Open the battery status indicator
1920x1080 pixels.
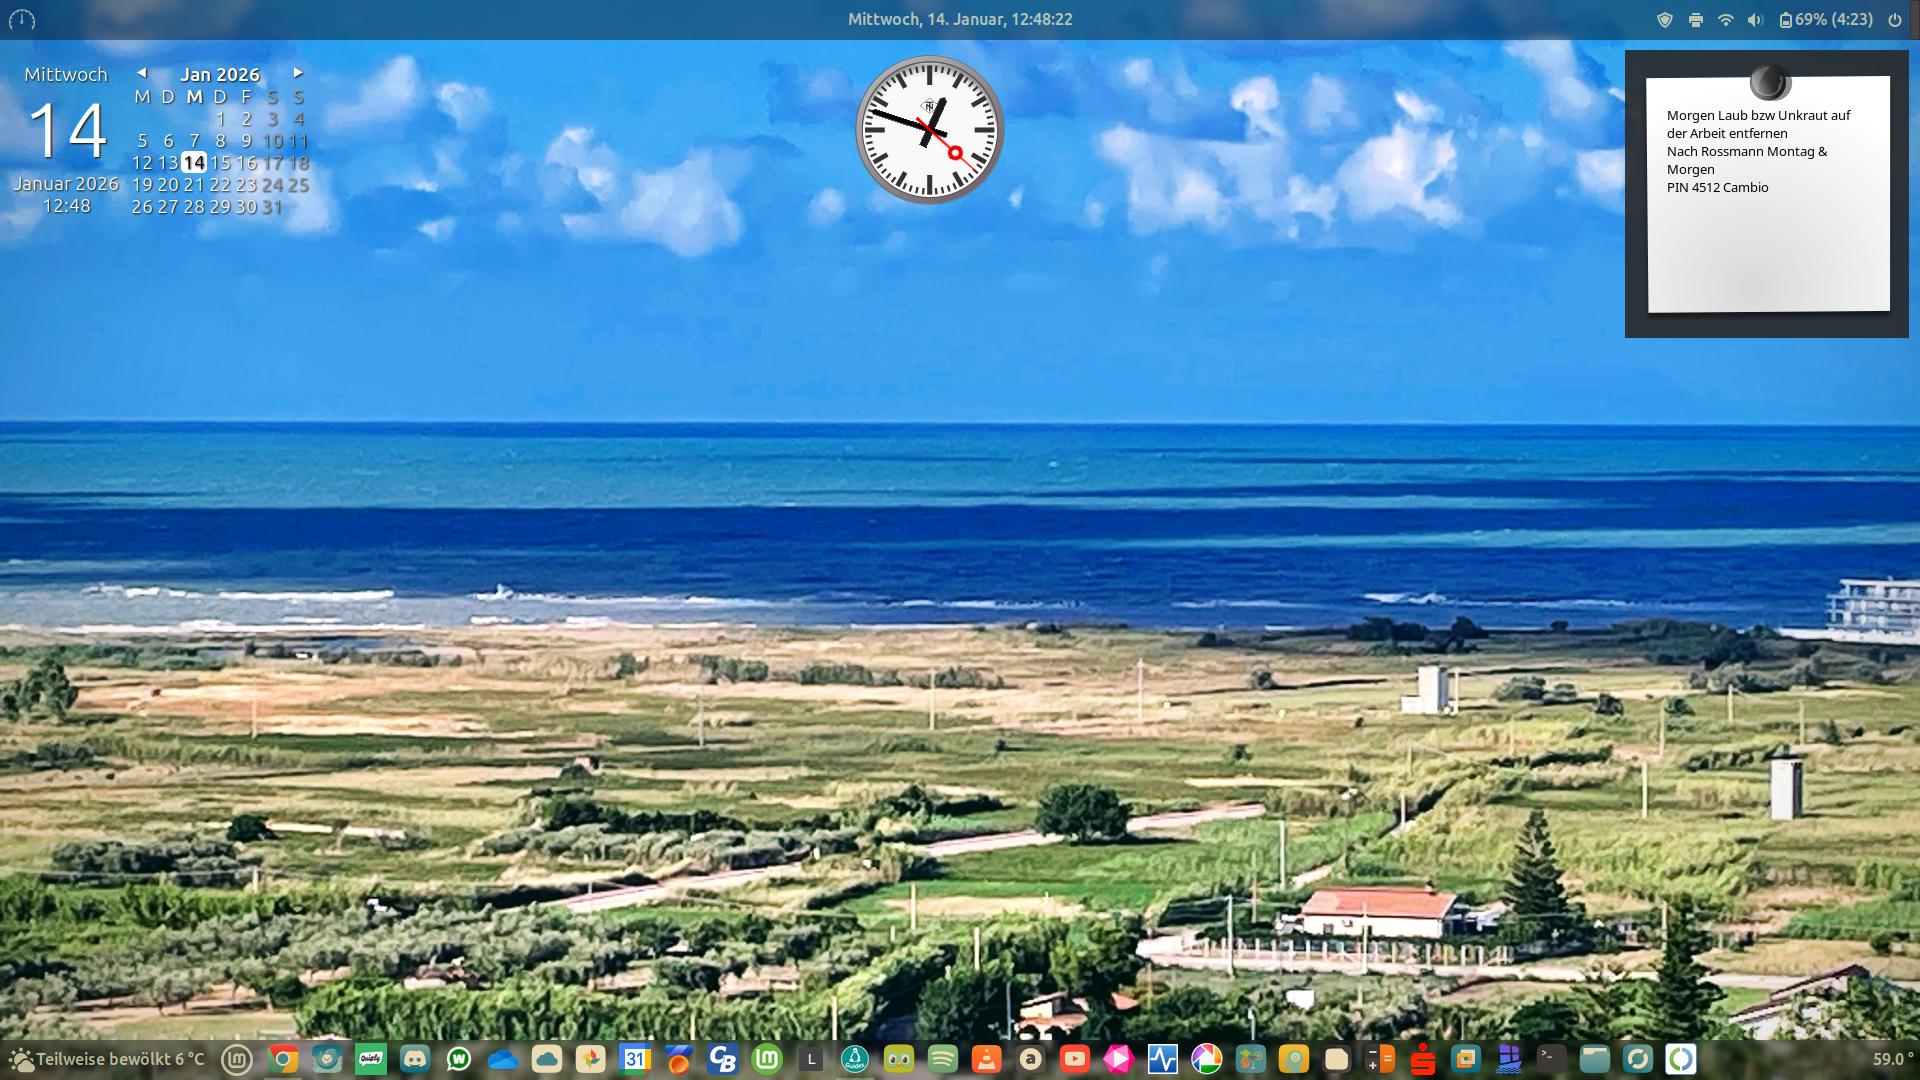pos(1826,20)
